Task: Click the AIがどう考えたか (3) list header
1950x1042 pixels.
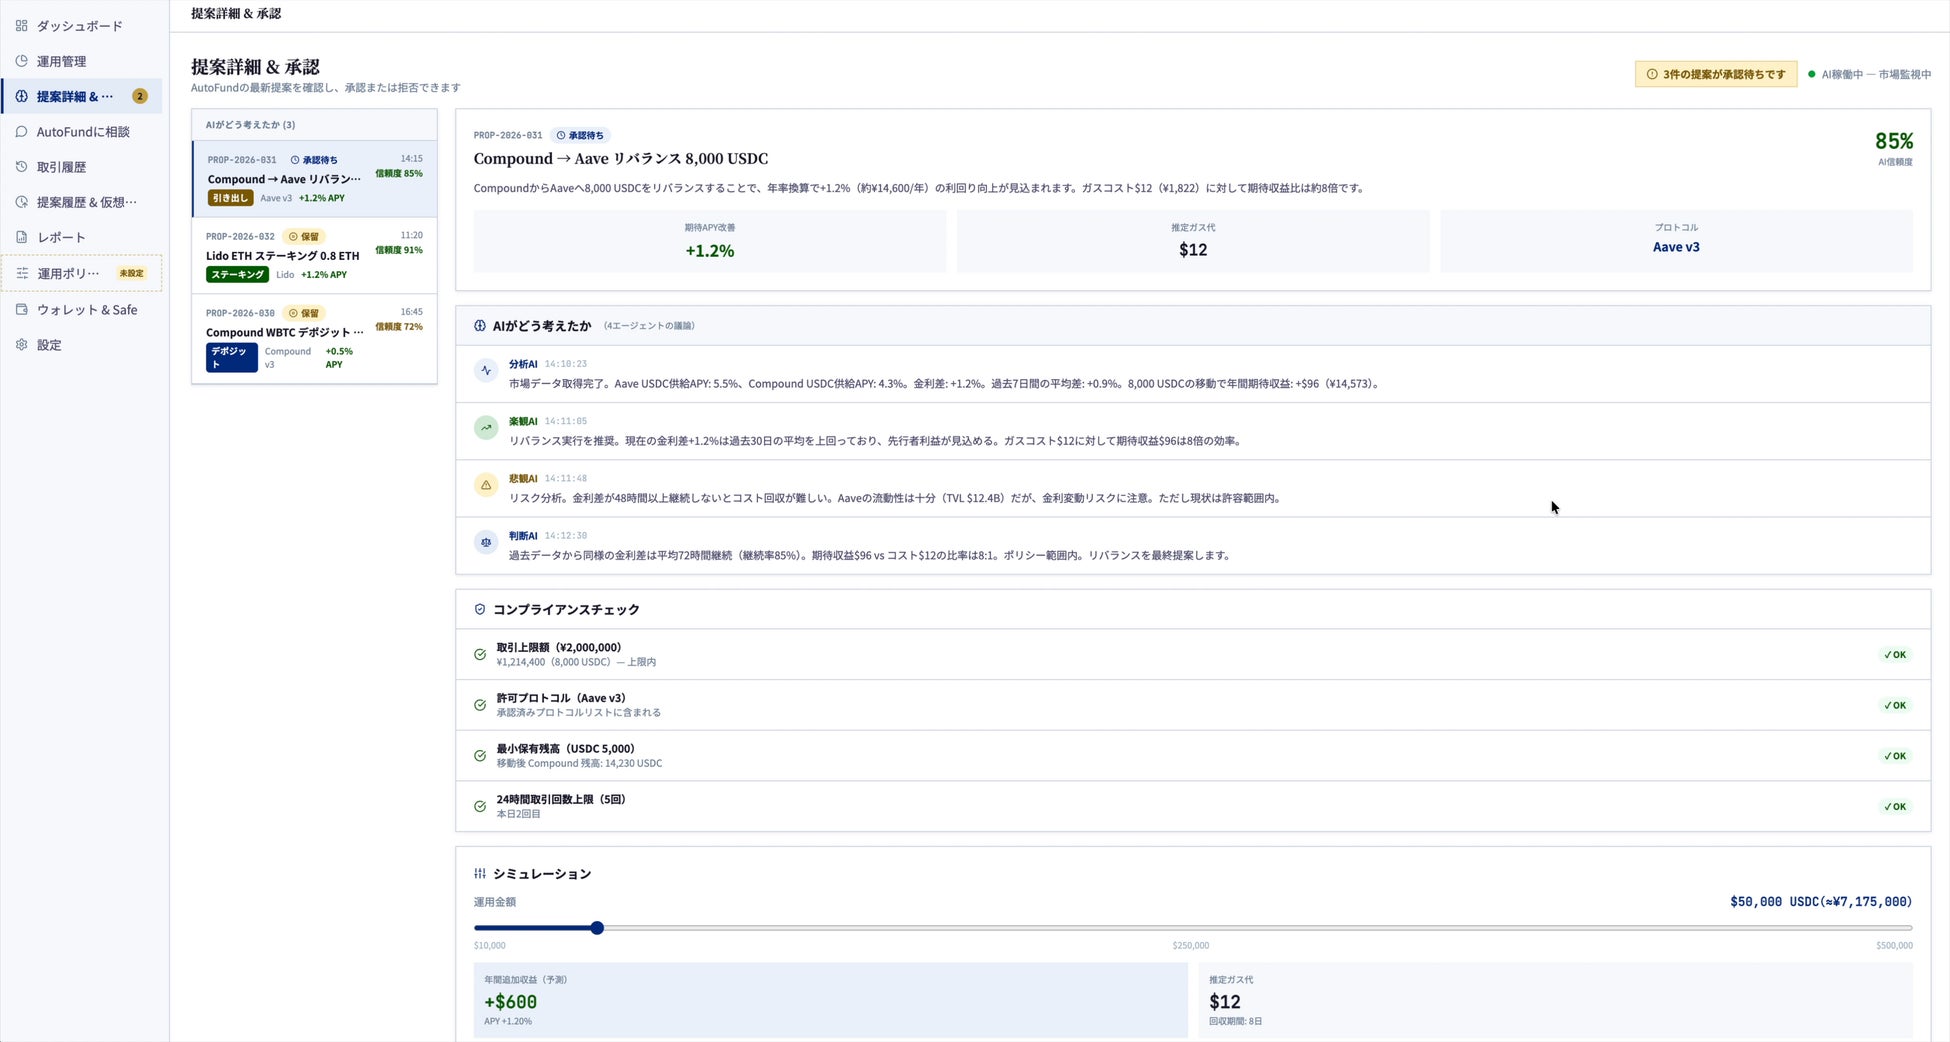Action: click(x=315, y=125)
